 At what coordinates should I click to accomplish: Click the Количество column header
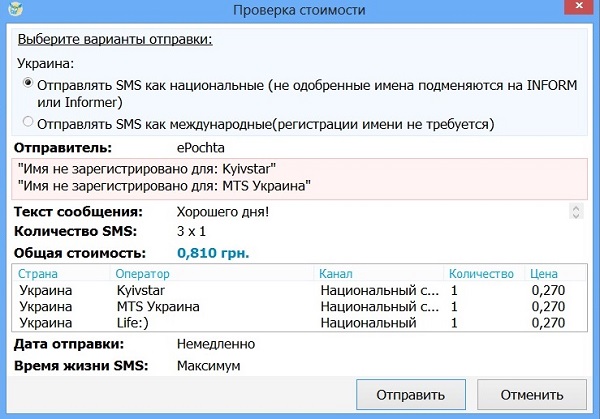[484, 274]
